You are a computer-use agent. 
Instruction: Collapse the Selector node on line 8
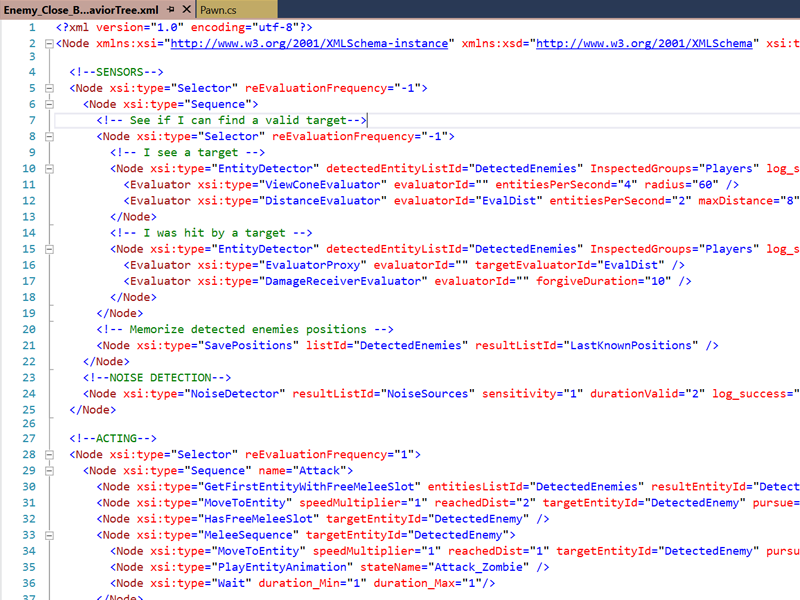click(49, 137)
